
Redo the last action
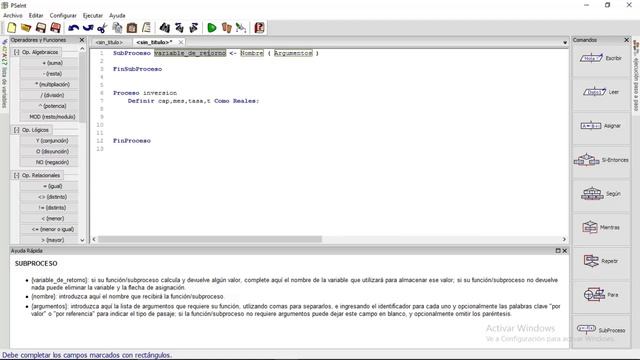point(88,28)
